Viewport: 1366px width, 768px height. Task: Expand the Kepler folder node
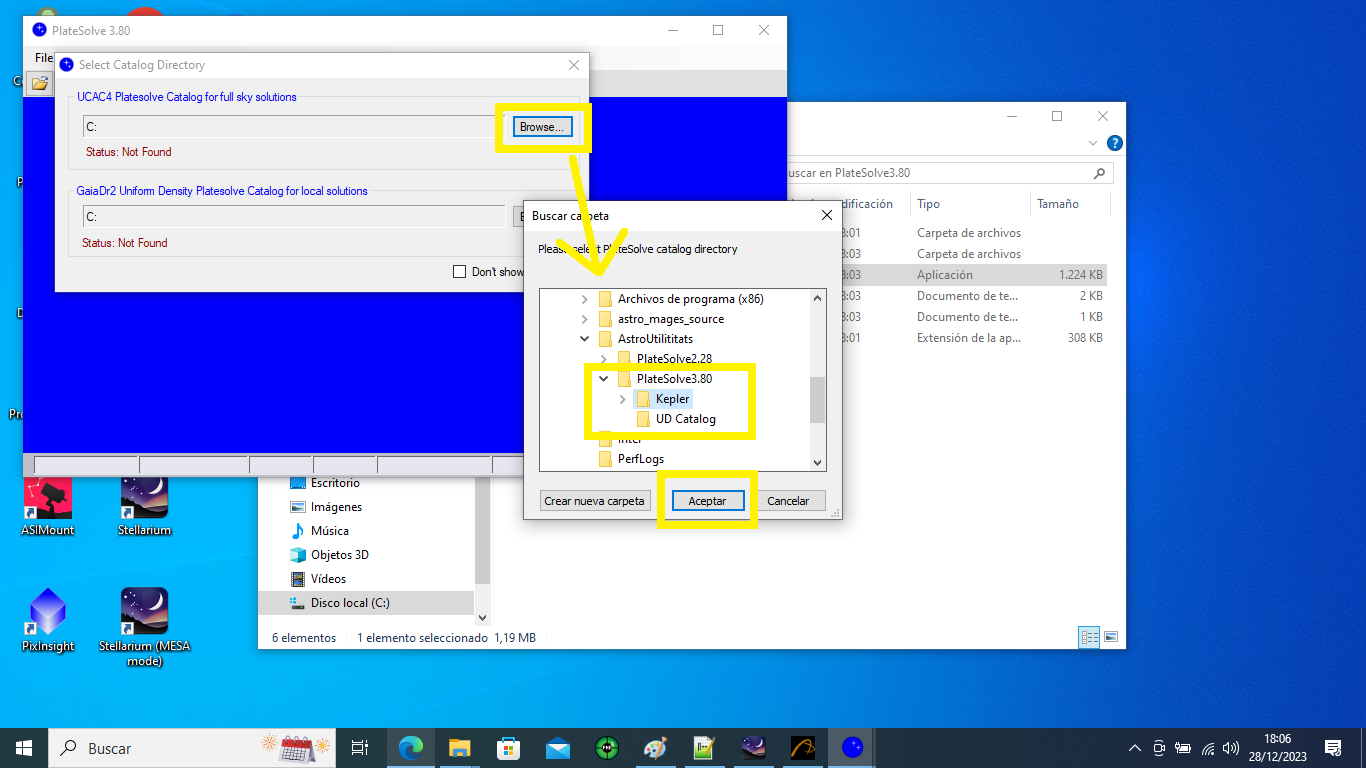[x=623, y=399]
